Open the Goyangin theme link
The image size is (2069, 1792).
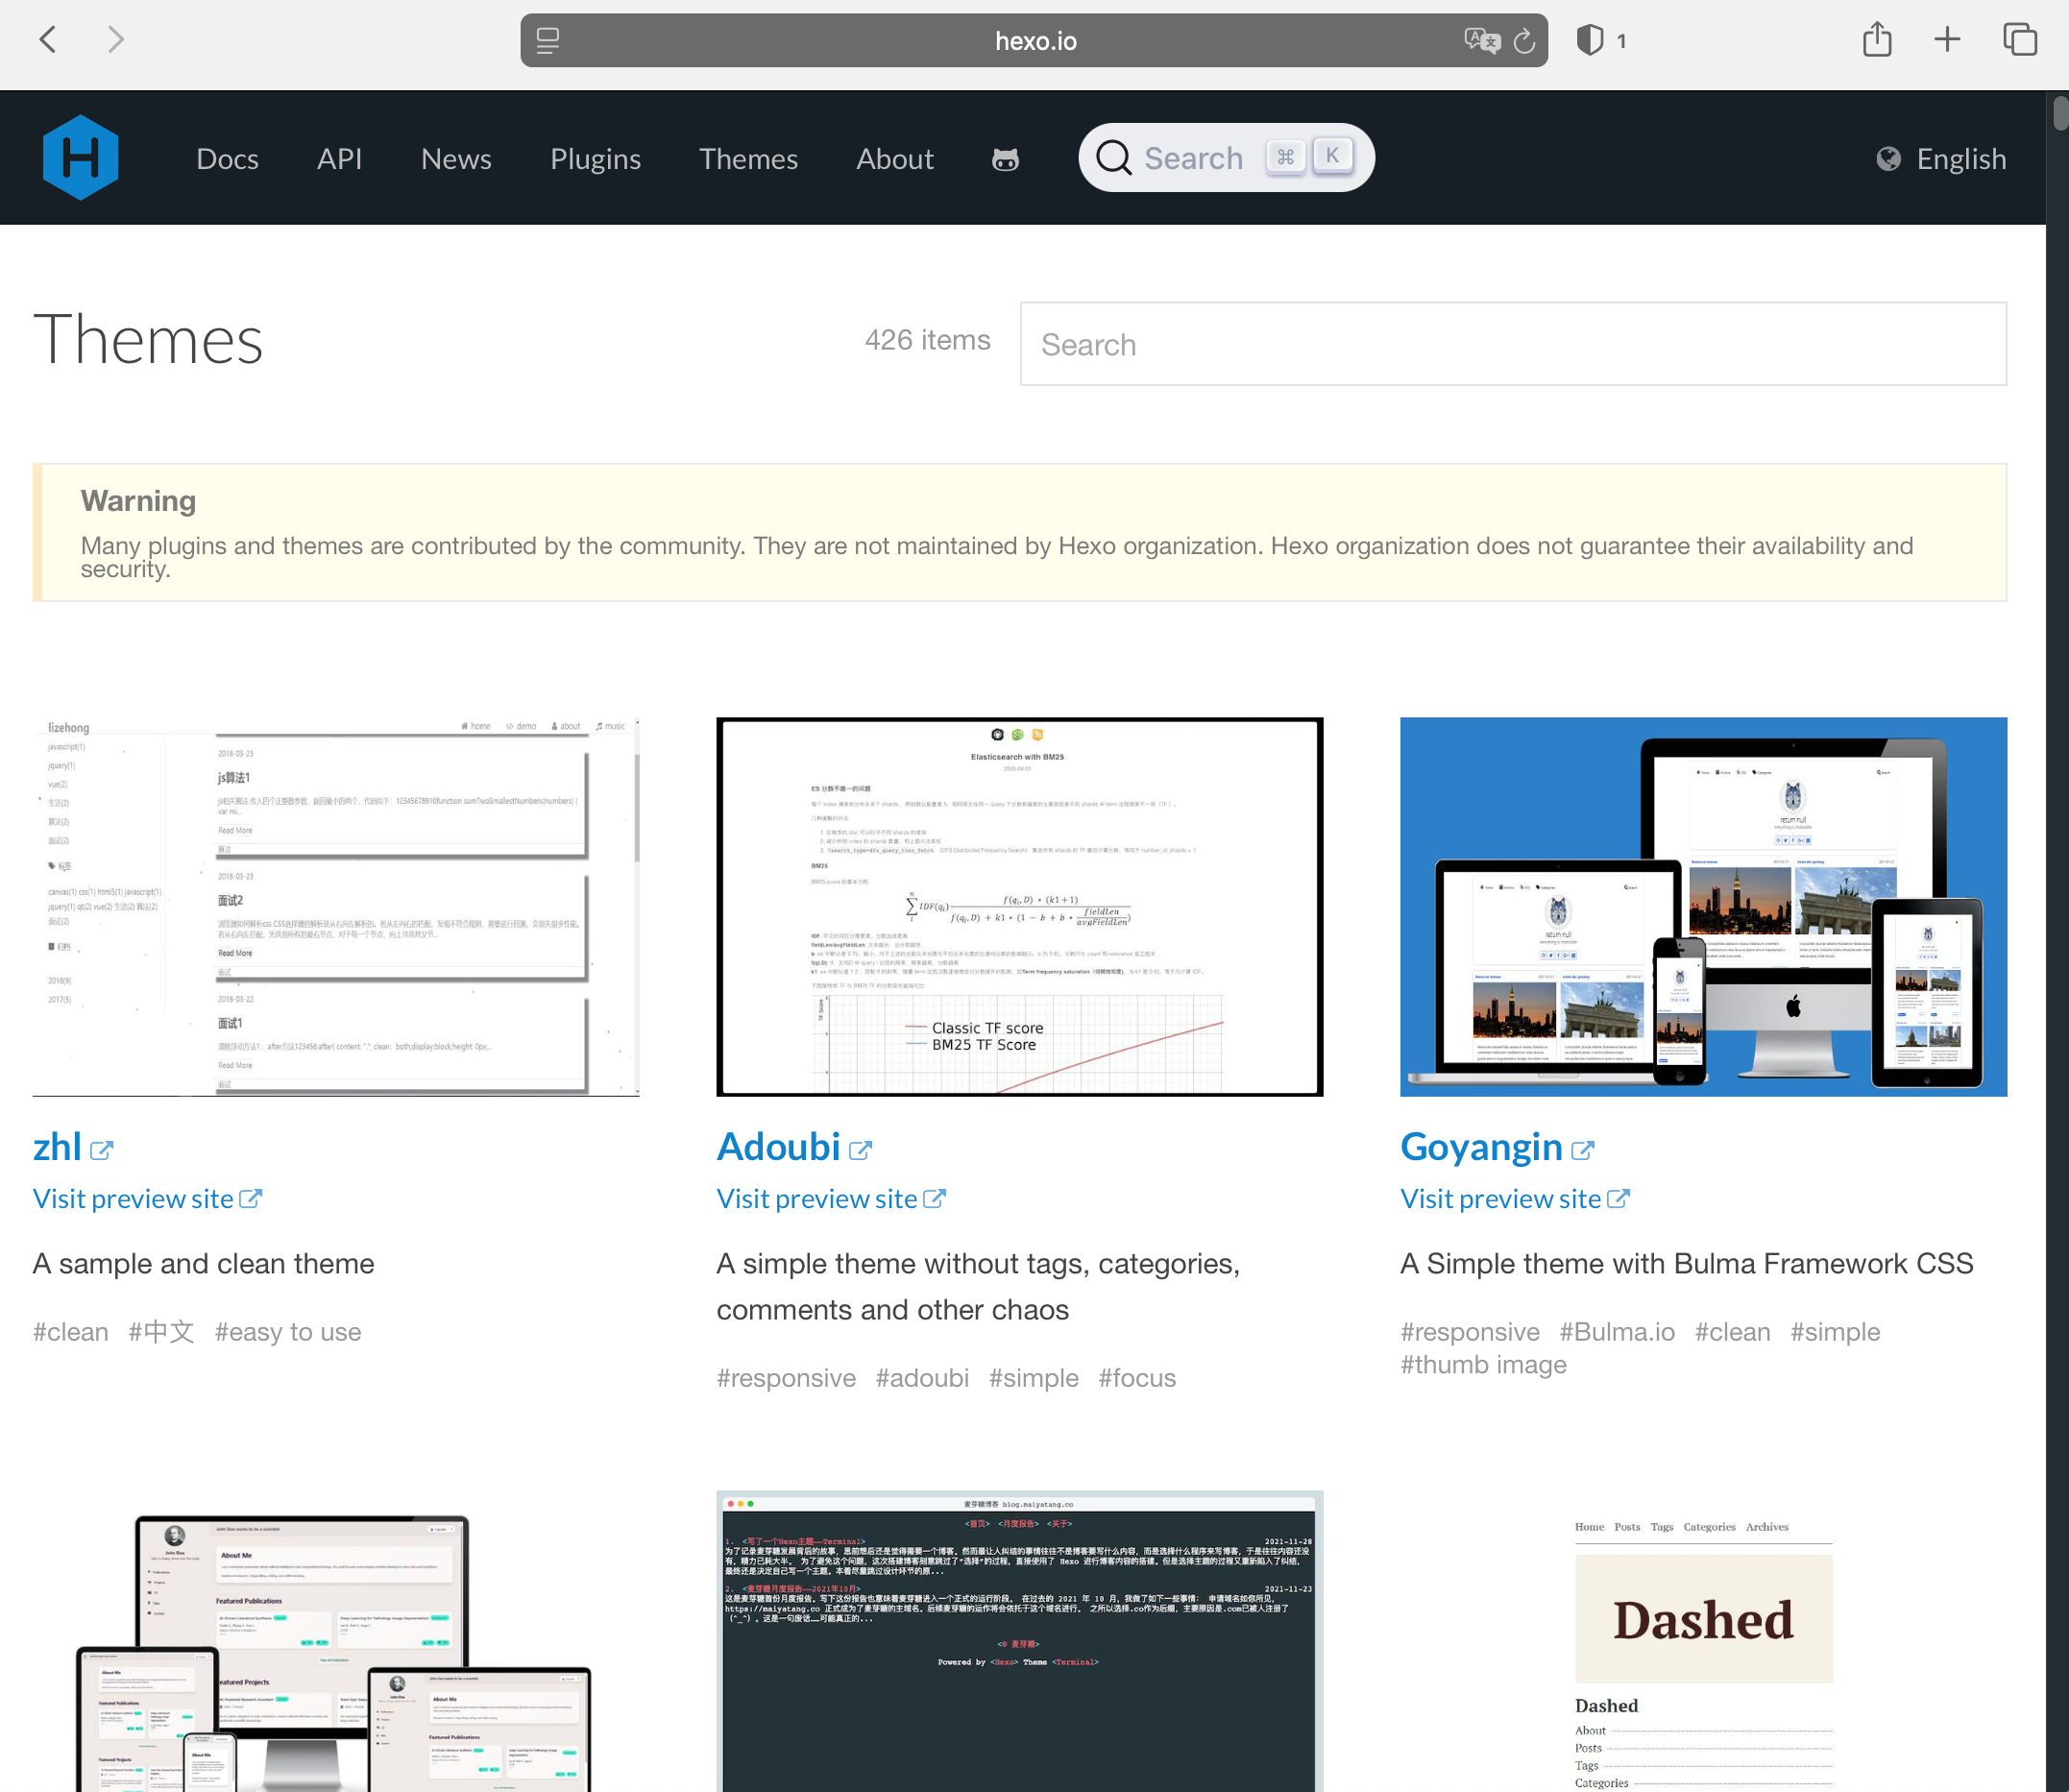pos(1481,1147)
